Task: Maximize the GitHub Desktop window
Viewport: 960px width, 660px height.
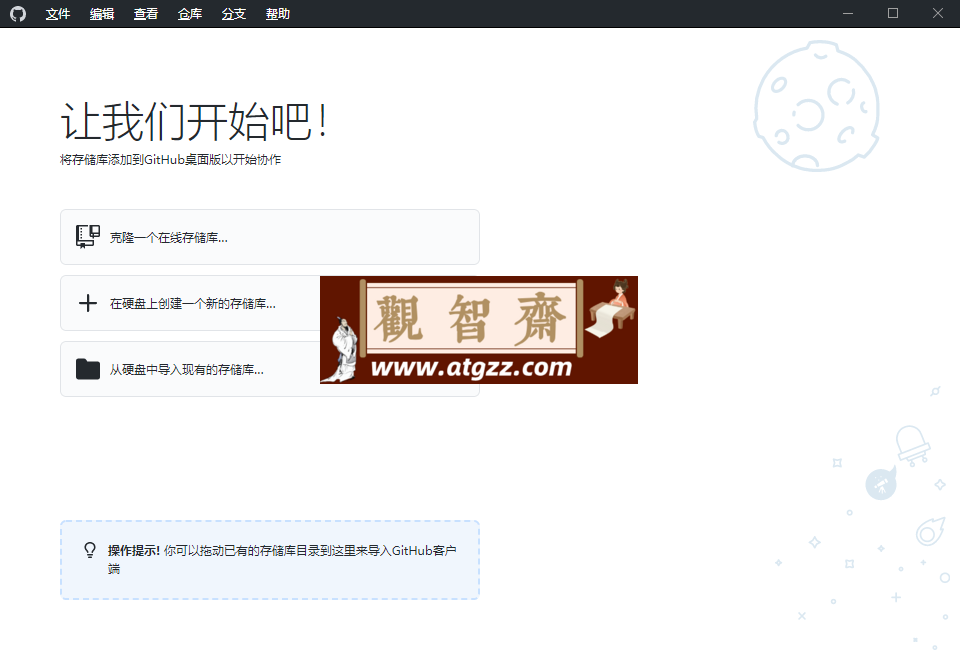Action: [893, 13]
